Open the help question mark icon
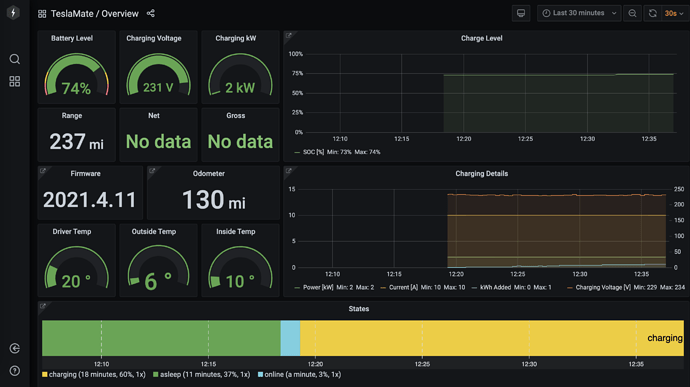This screenshot has height=387, width=690. [15, 371]
